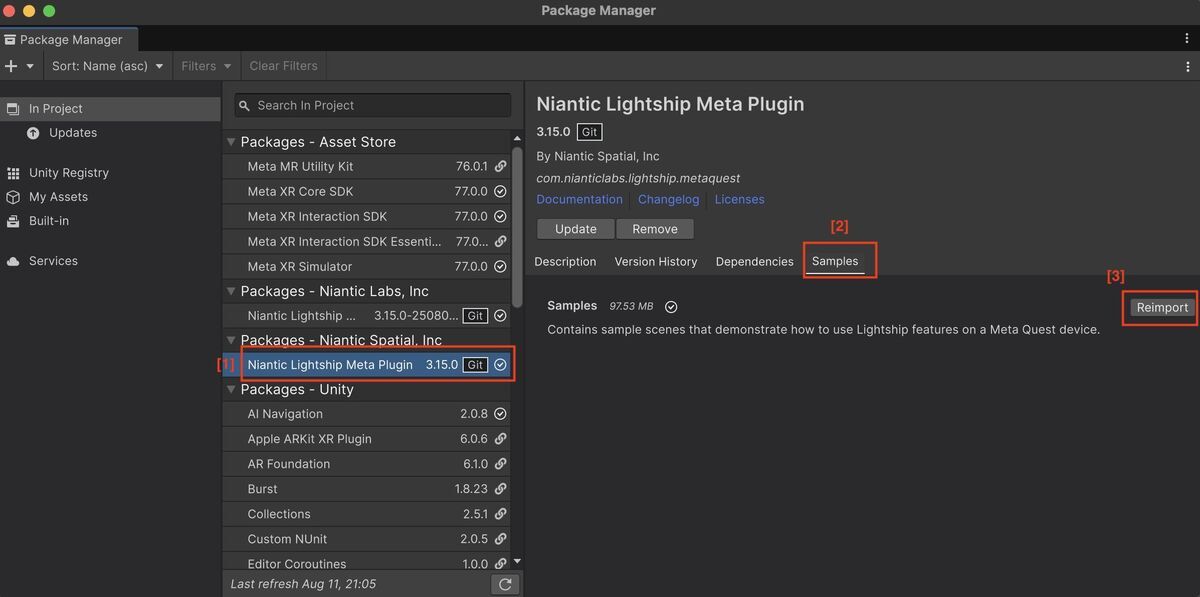Collapse Packages - Niantic Labs, Inc group

[x=231, y=291]
